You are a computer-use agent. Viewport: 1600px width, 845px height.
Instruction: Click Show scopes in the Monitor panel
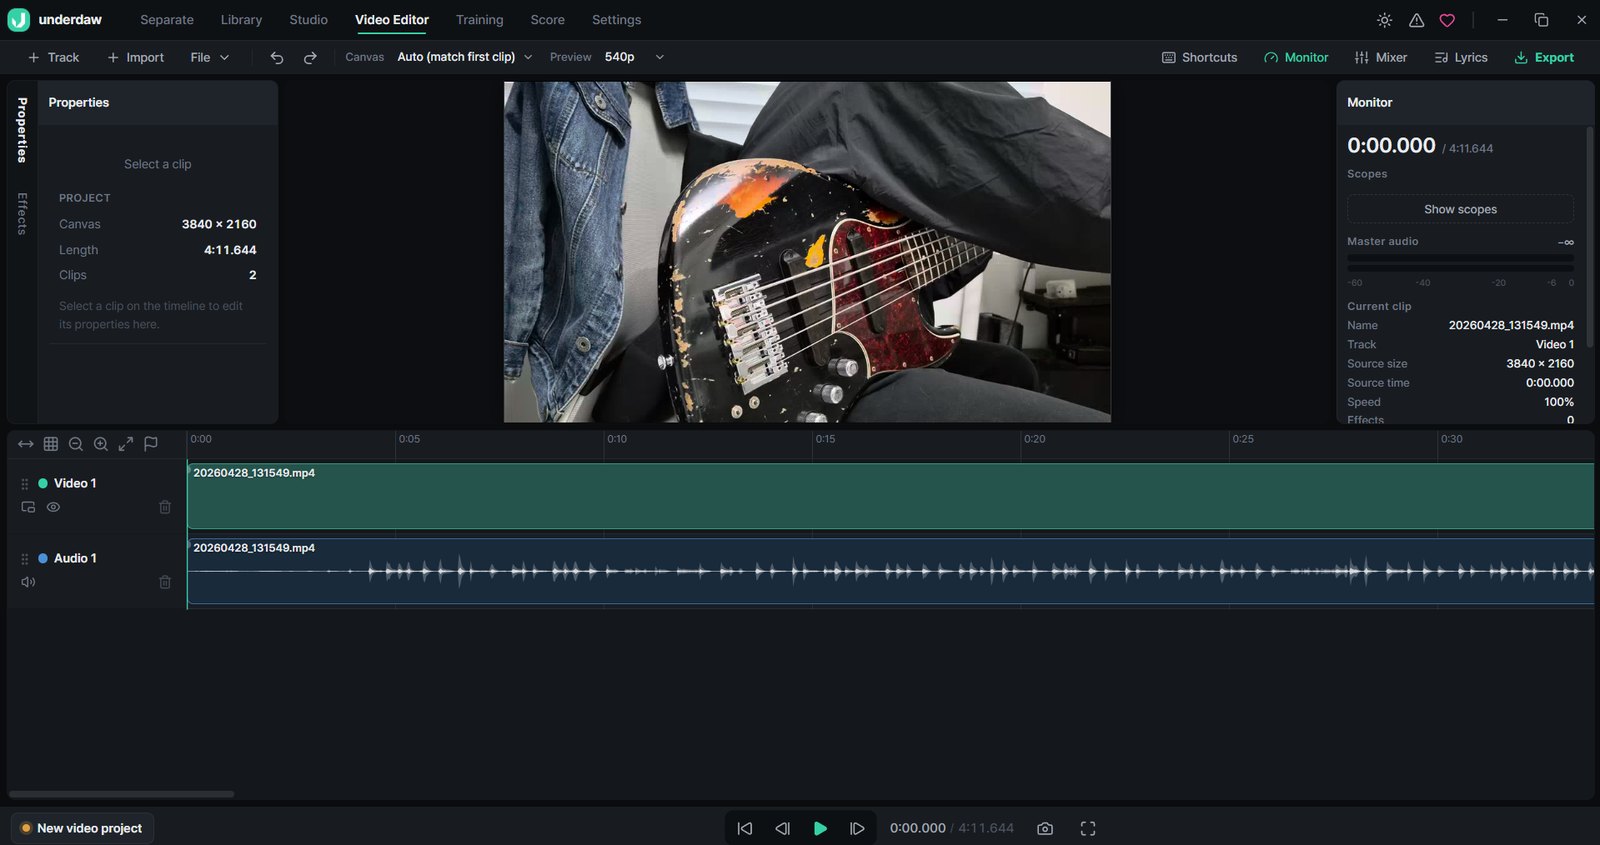1460,209
